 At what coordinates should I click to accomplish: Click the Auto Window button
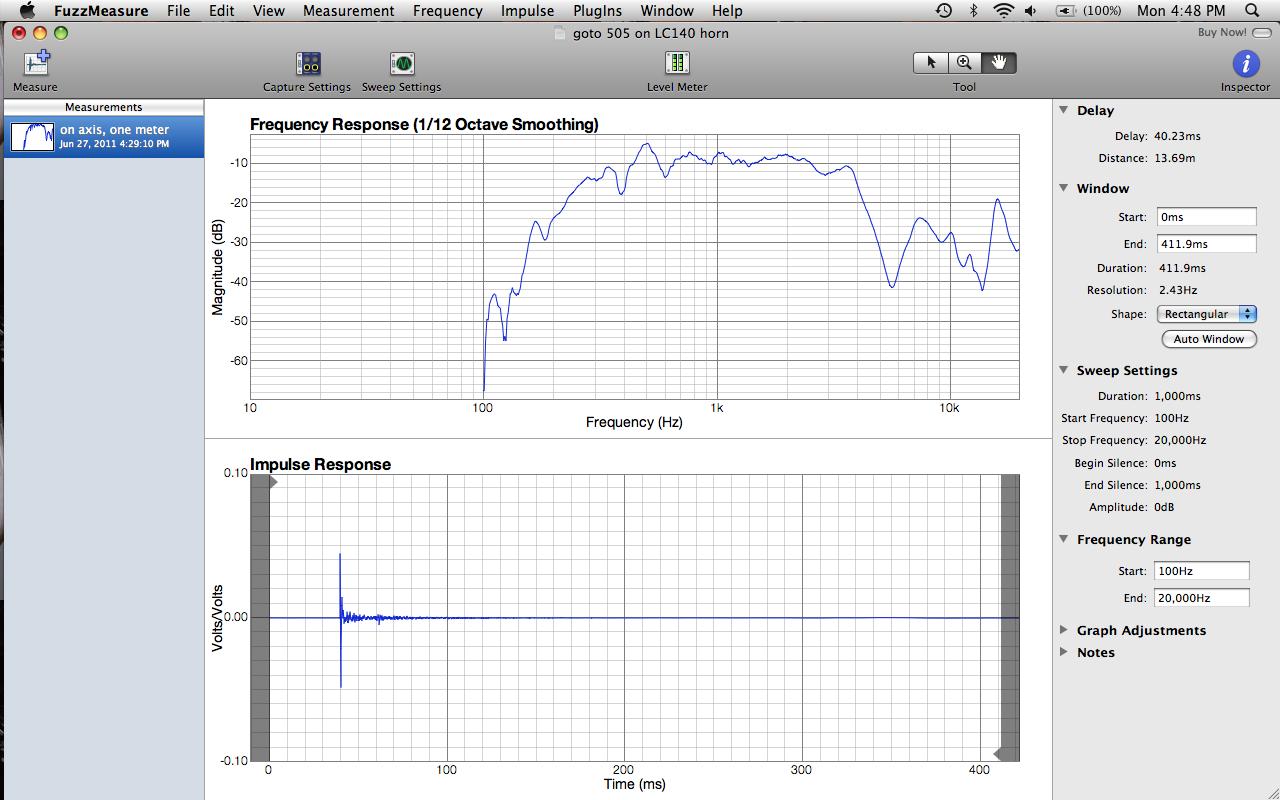1209,339
